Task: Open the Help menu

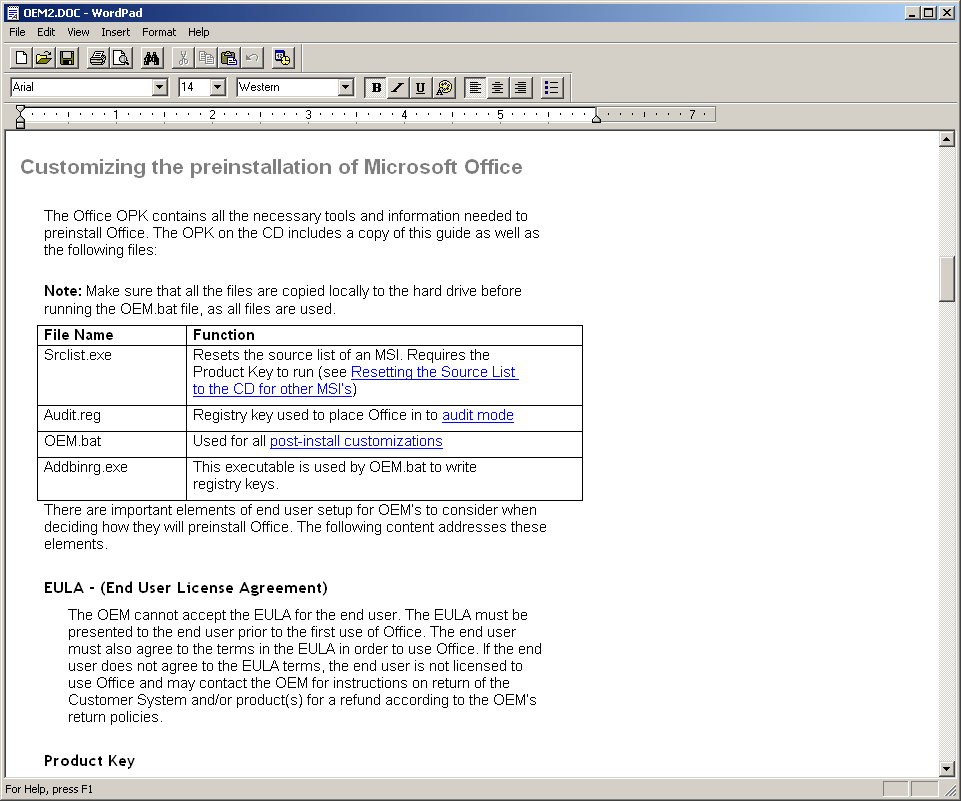Action: (199, 32)
